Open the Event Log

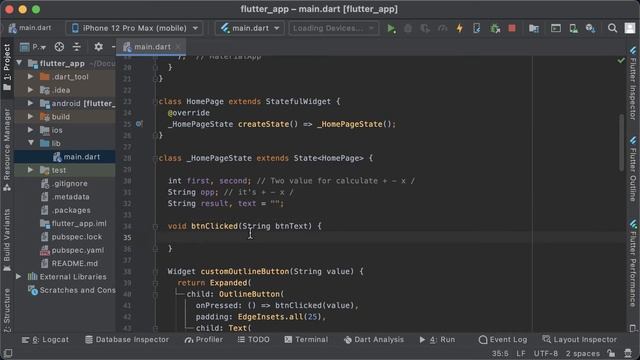(502, 340)
